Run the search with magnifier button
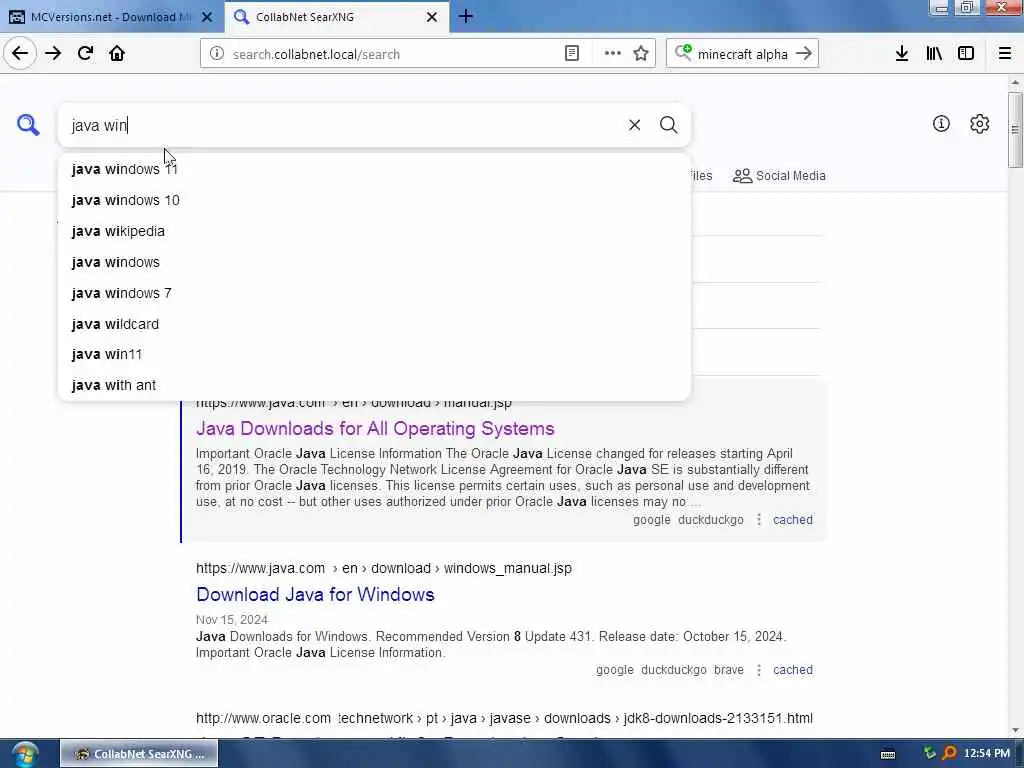 tap(668, 125)
